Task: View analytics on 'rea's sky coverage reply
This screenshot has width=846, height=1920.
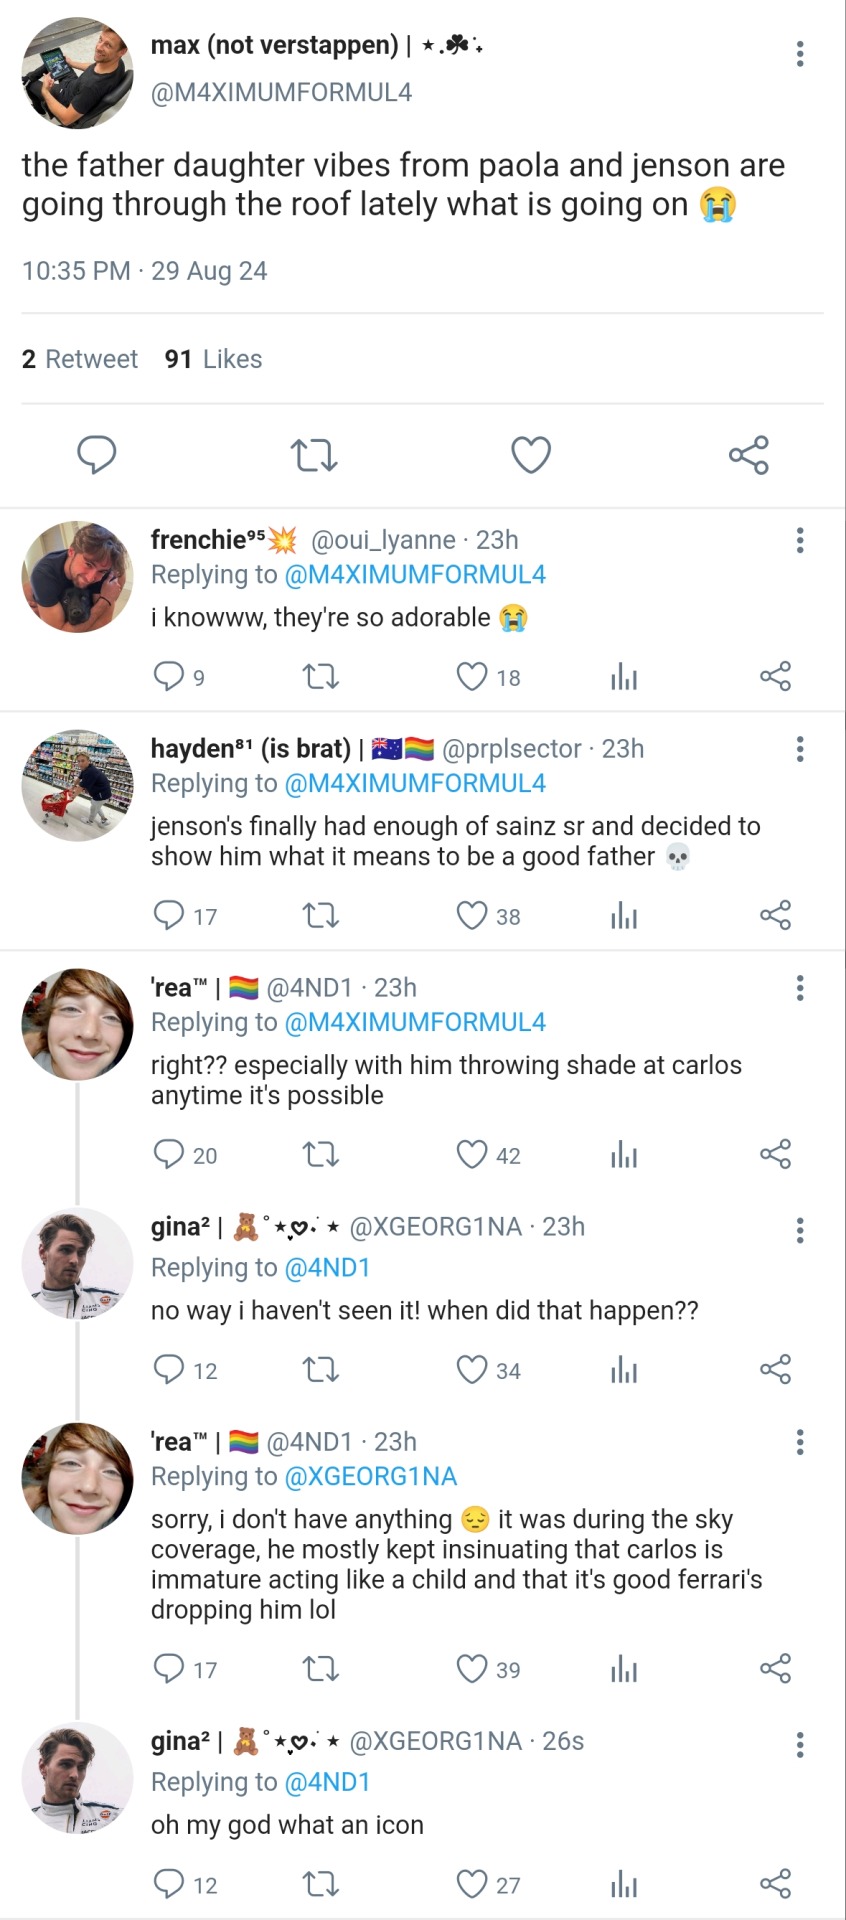Action: pyautogui.click(x=624, y=1669)
